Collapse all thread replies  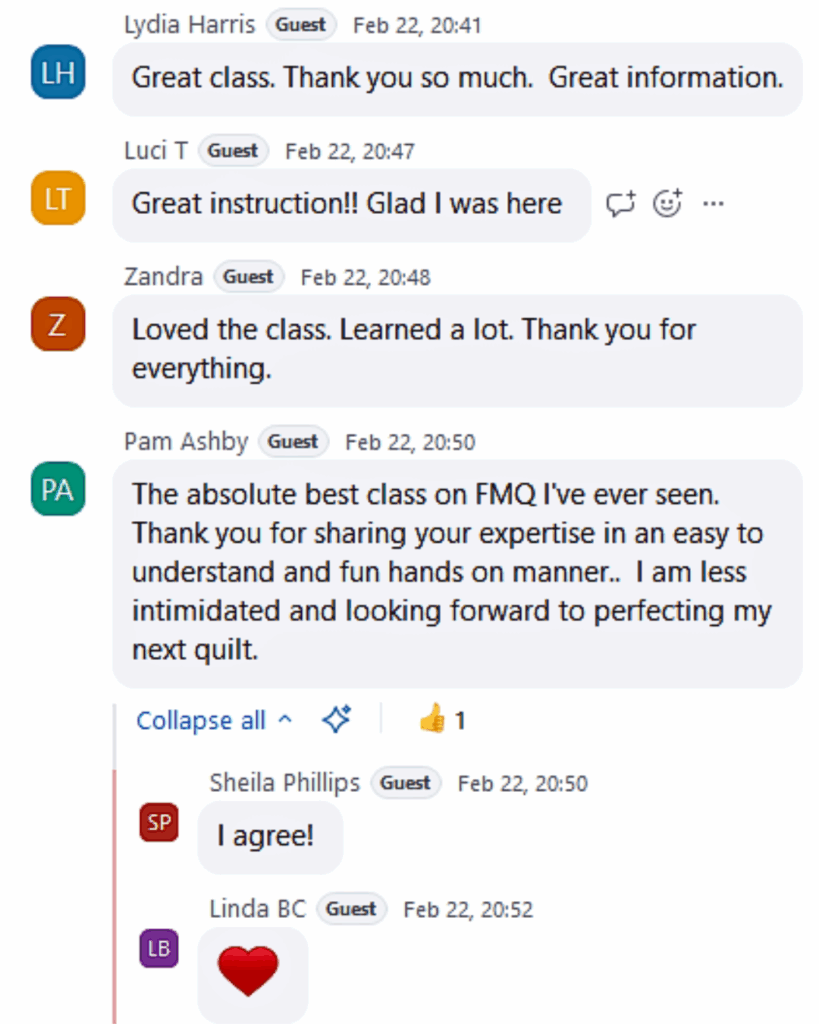click(214, 720)
